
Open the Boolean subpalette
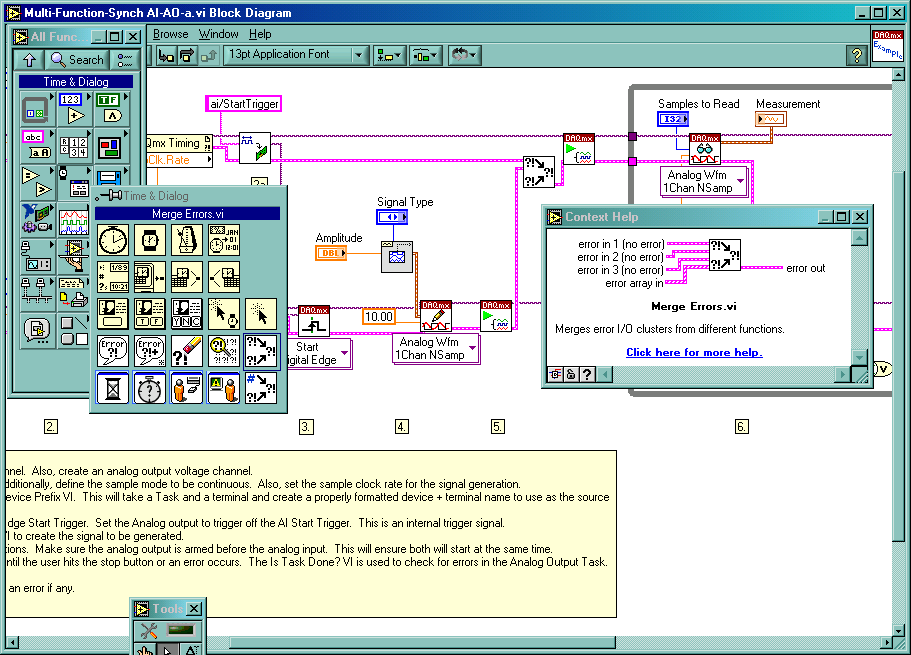(x=110, y=109)
